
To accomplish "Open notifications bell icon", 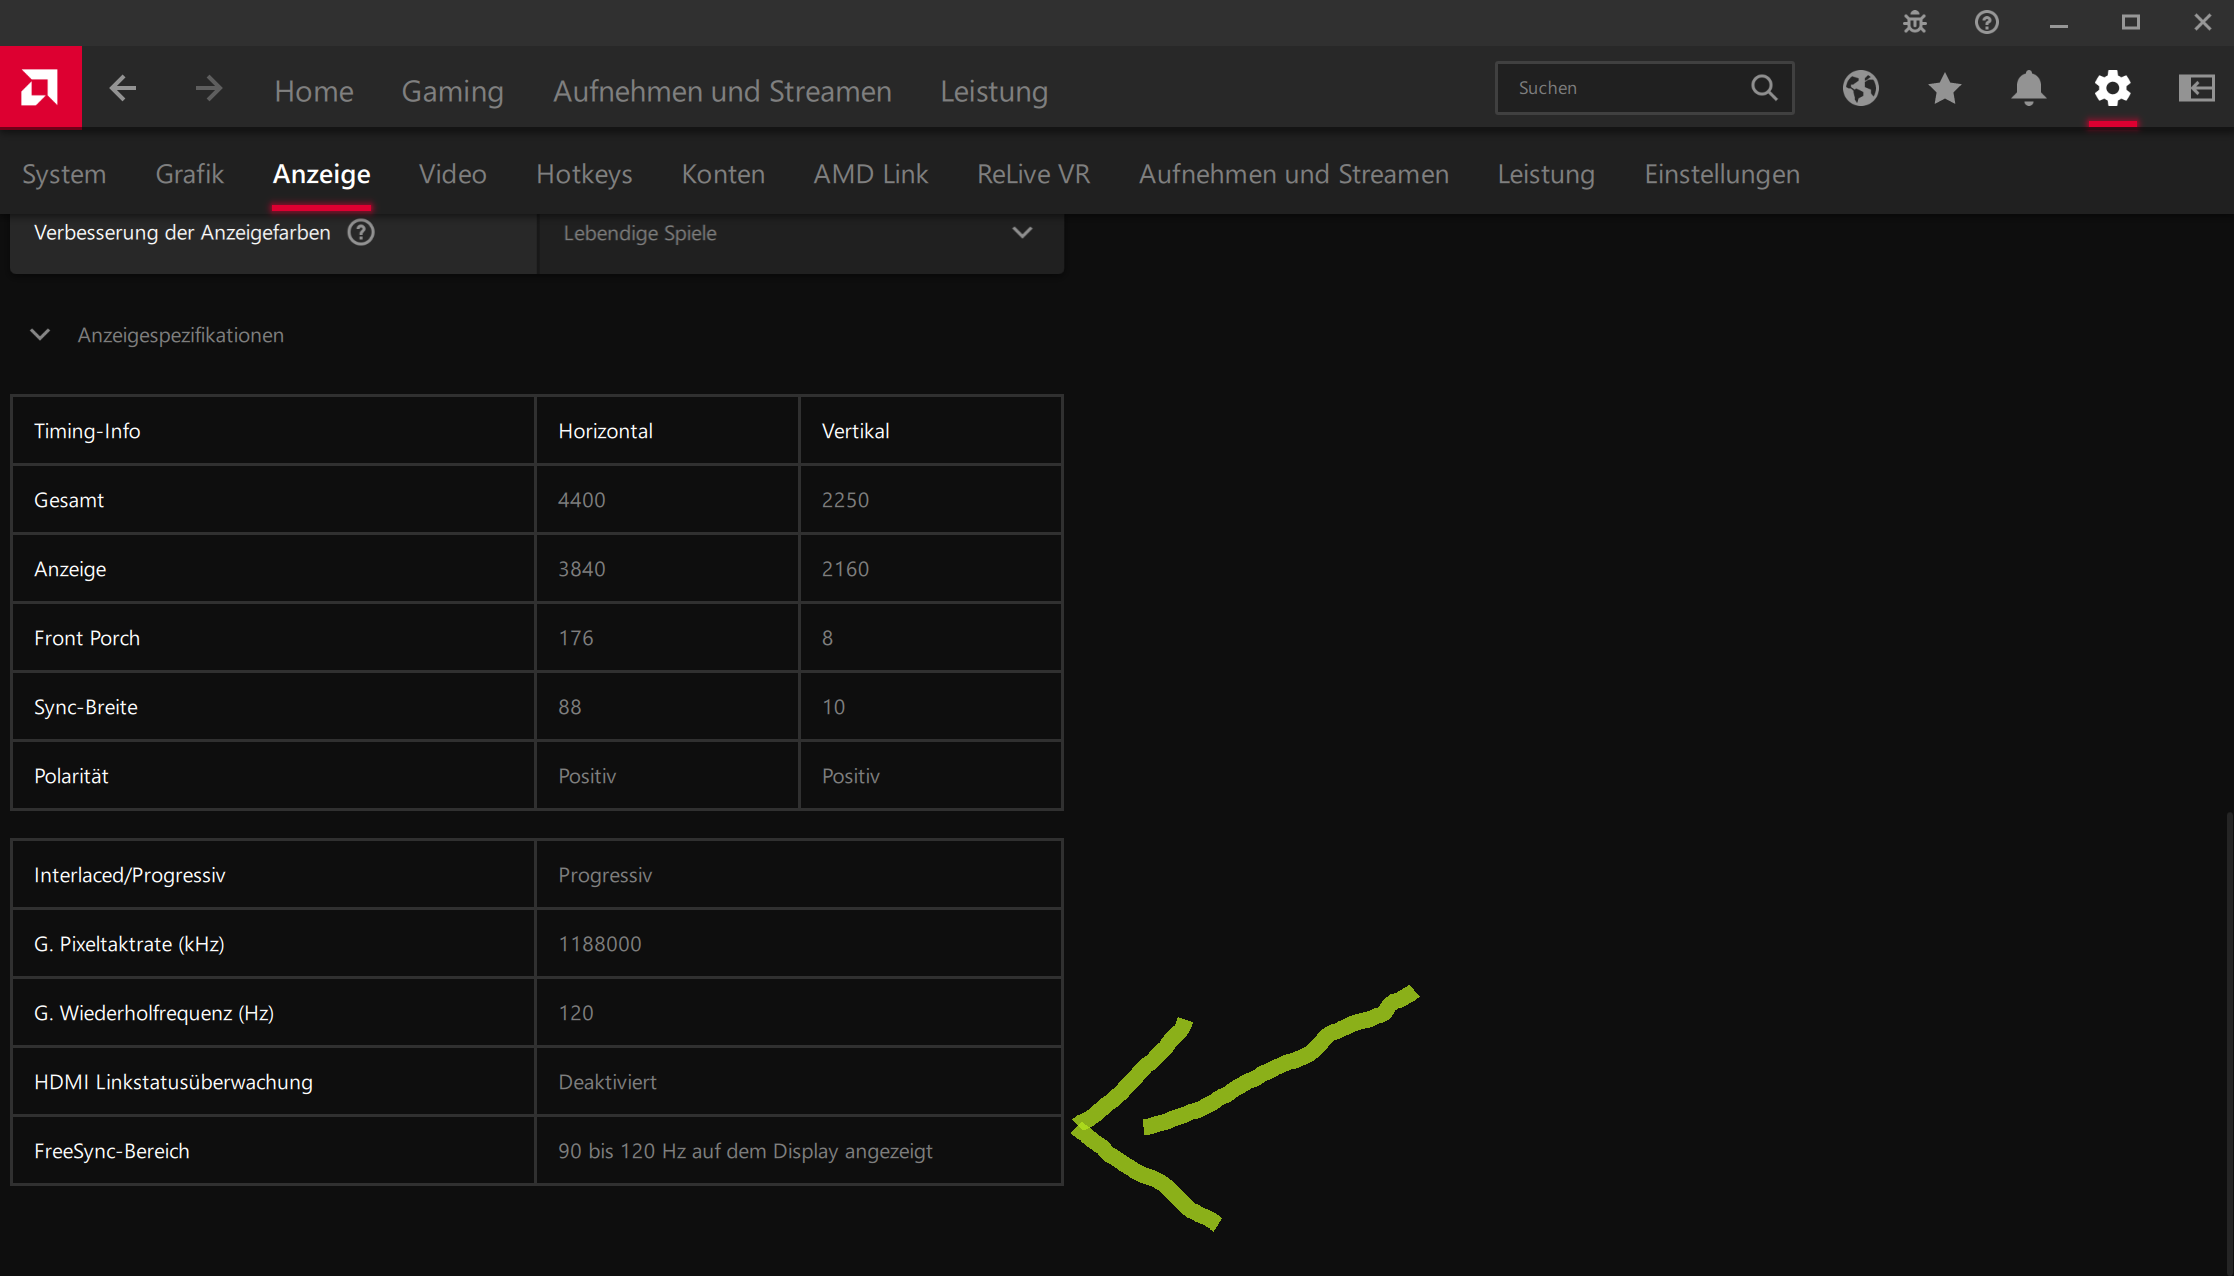I will pyautogui.click(x=2028, y=89).
